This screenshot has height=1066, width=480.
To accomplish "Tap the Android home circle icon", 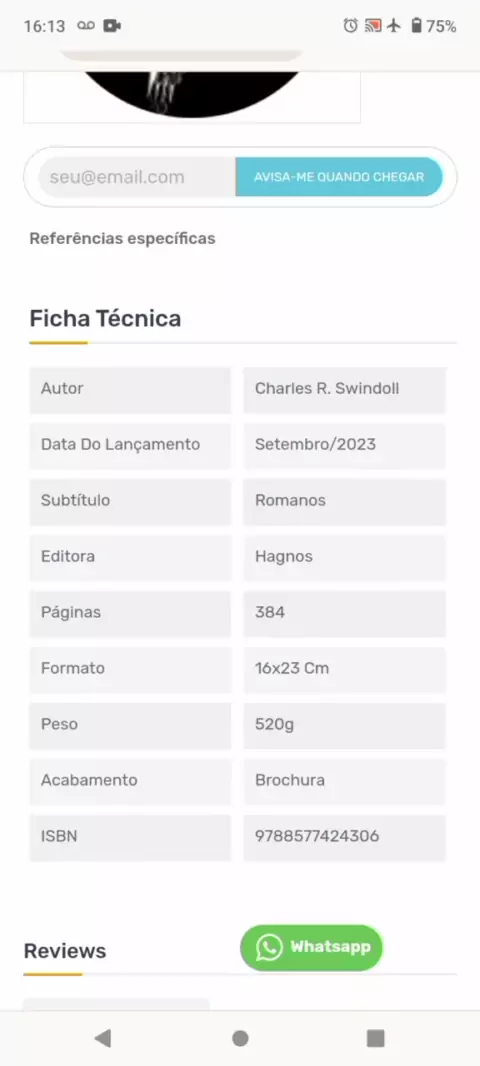I will [240, 1038].
